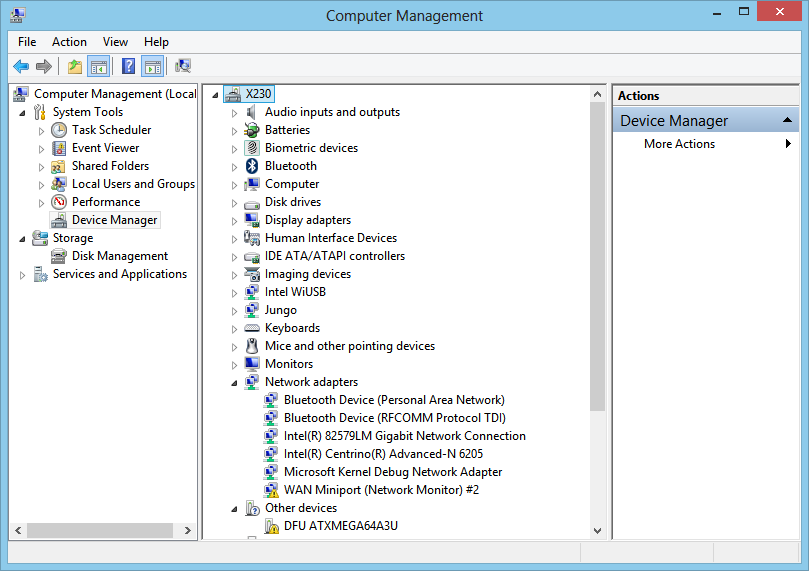Select Intel(R) 82579LM Gigabit Network Connection
The height and width of the screenshot is (571, 809).
click(404, 436)
